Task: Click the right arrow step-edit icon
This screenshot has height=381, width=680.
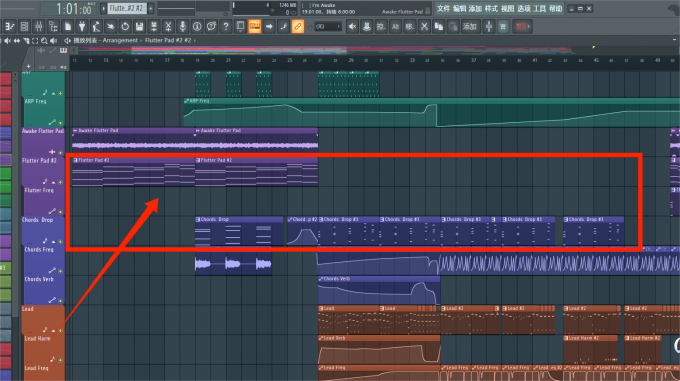Action: [x=269, y=26]
